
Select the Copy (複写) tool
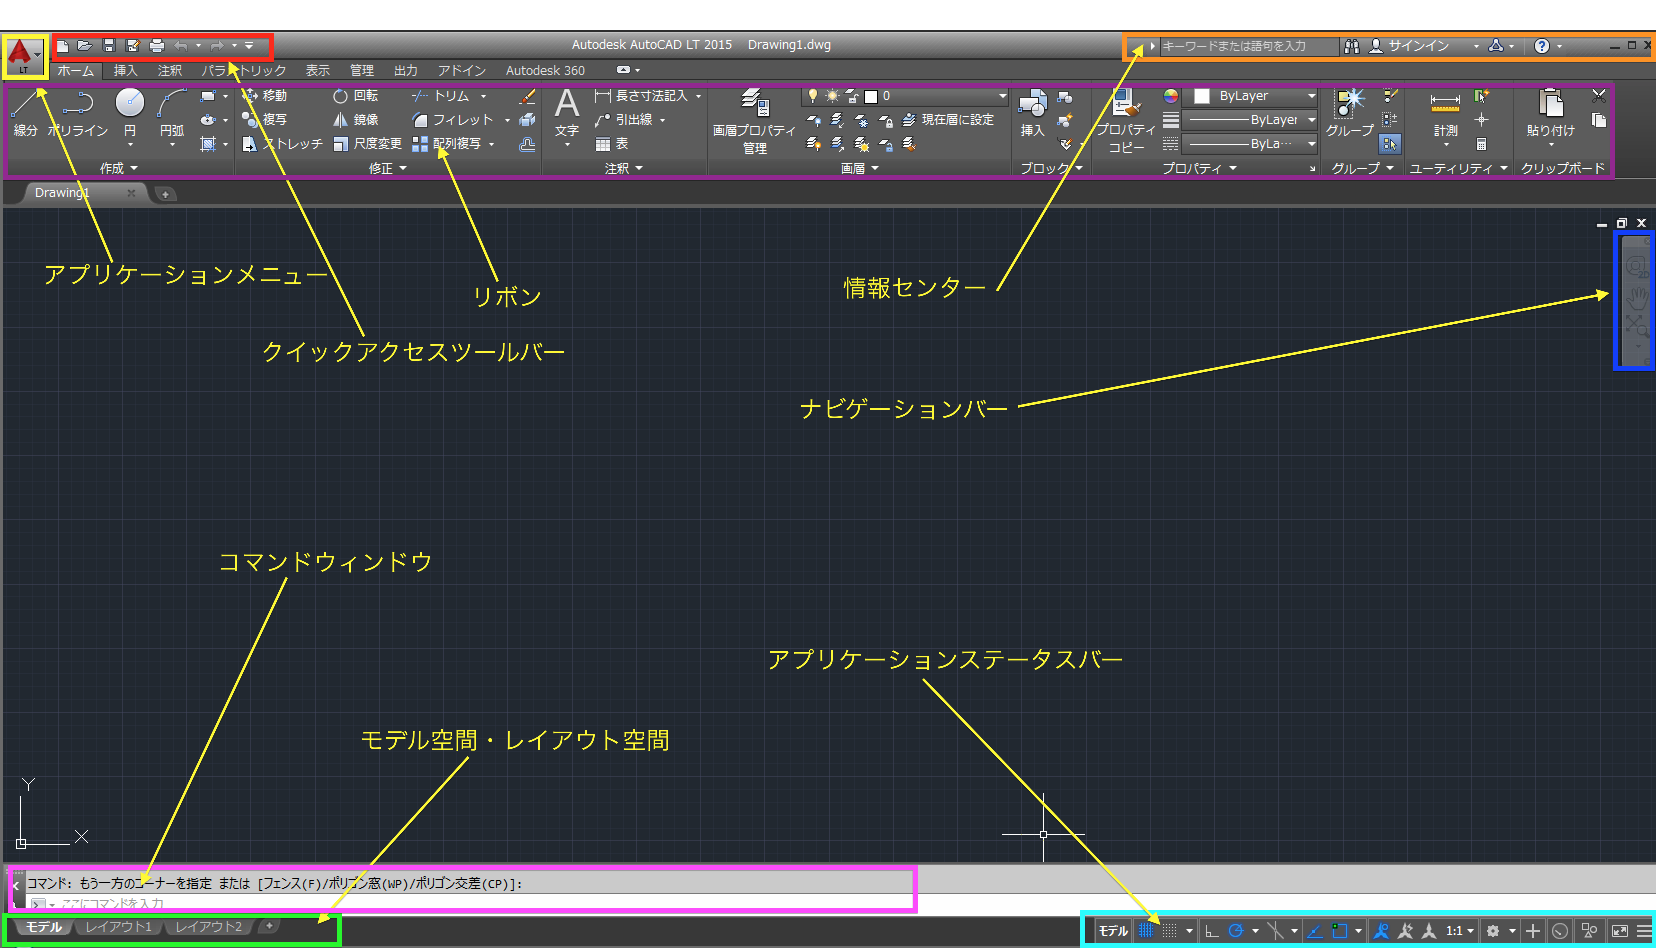pos(265,120)
